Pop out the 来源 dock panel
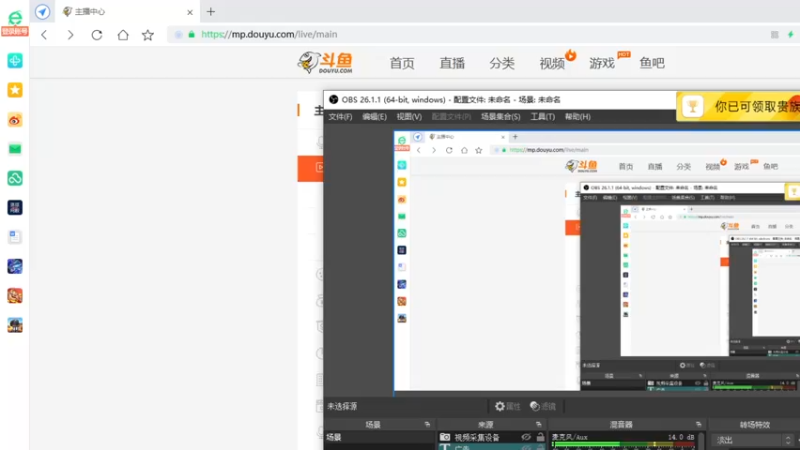Screen dimensions: 800x450 (538, 424)
